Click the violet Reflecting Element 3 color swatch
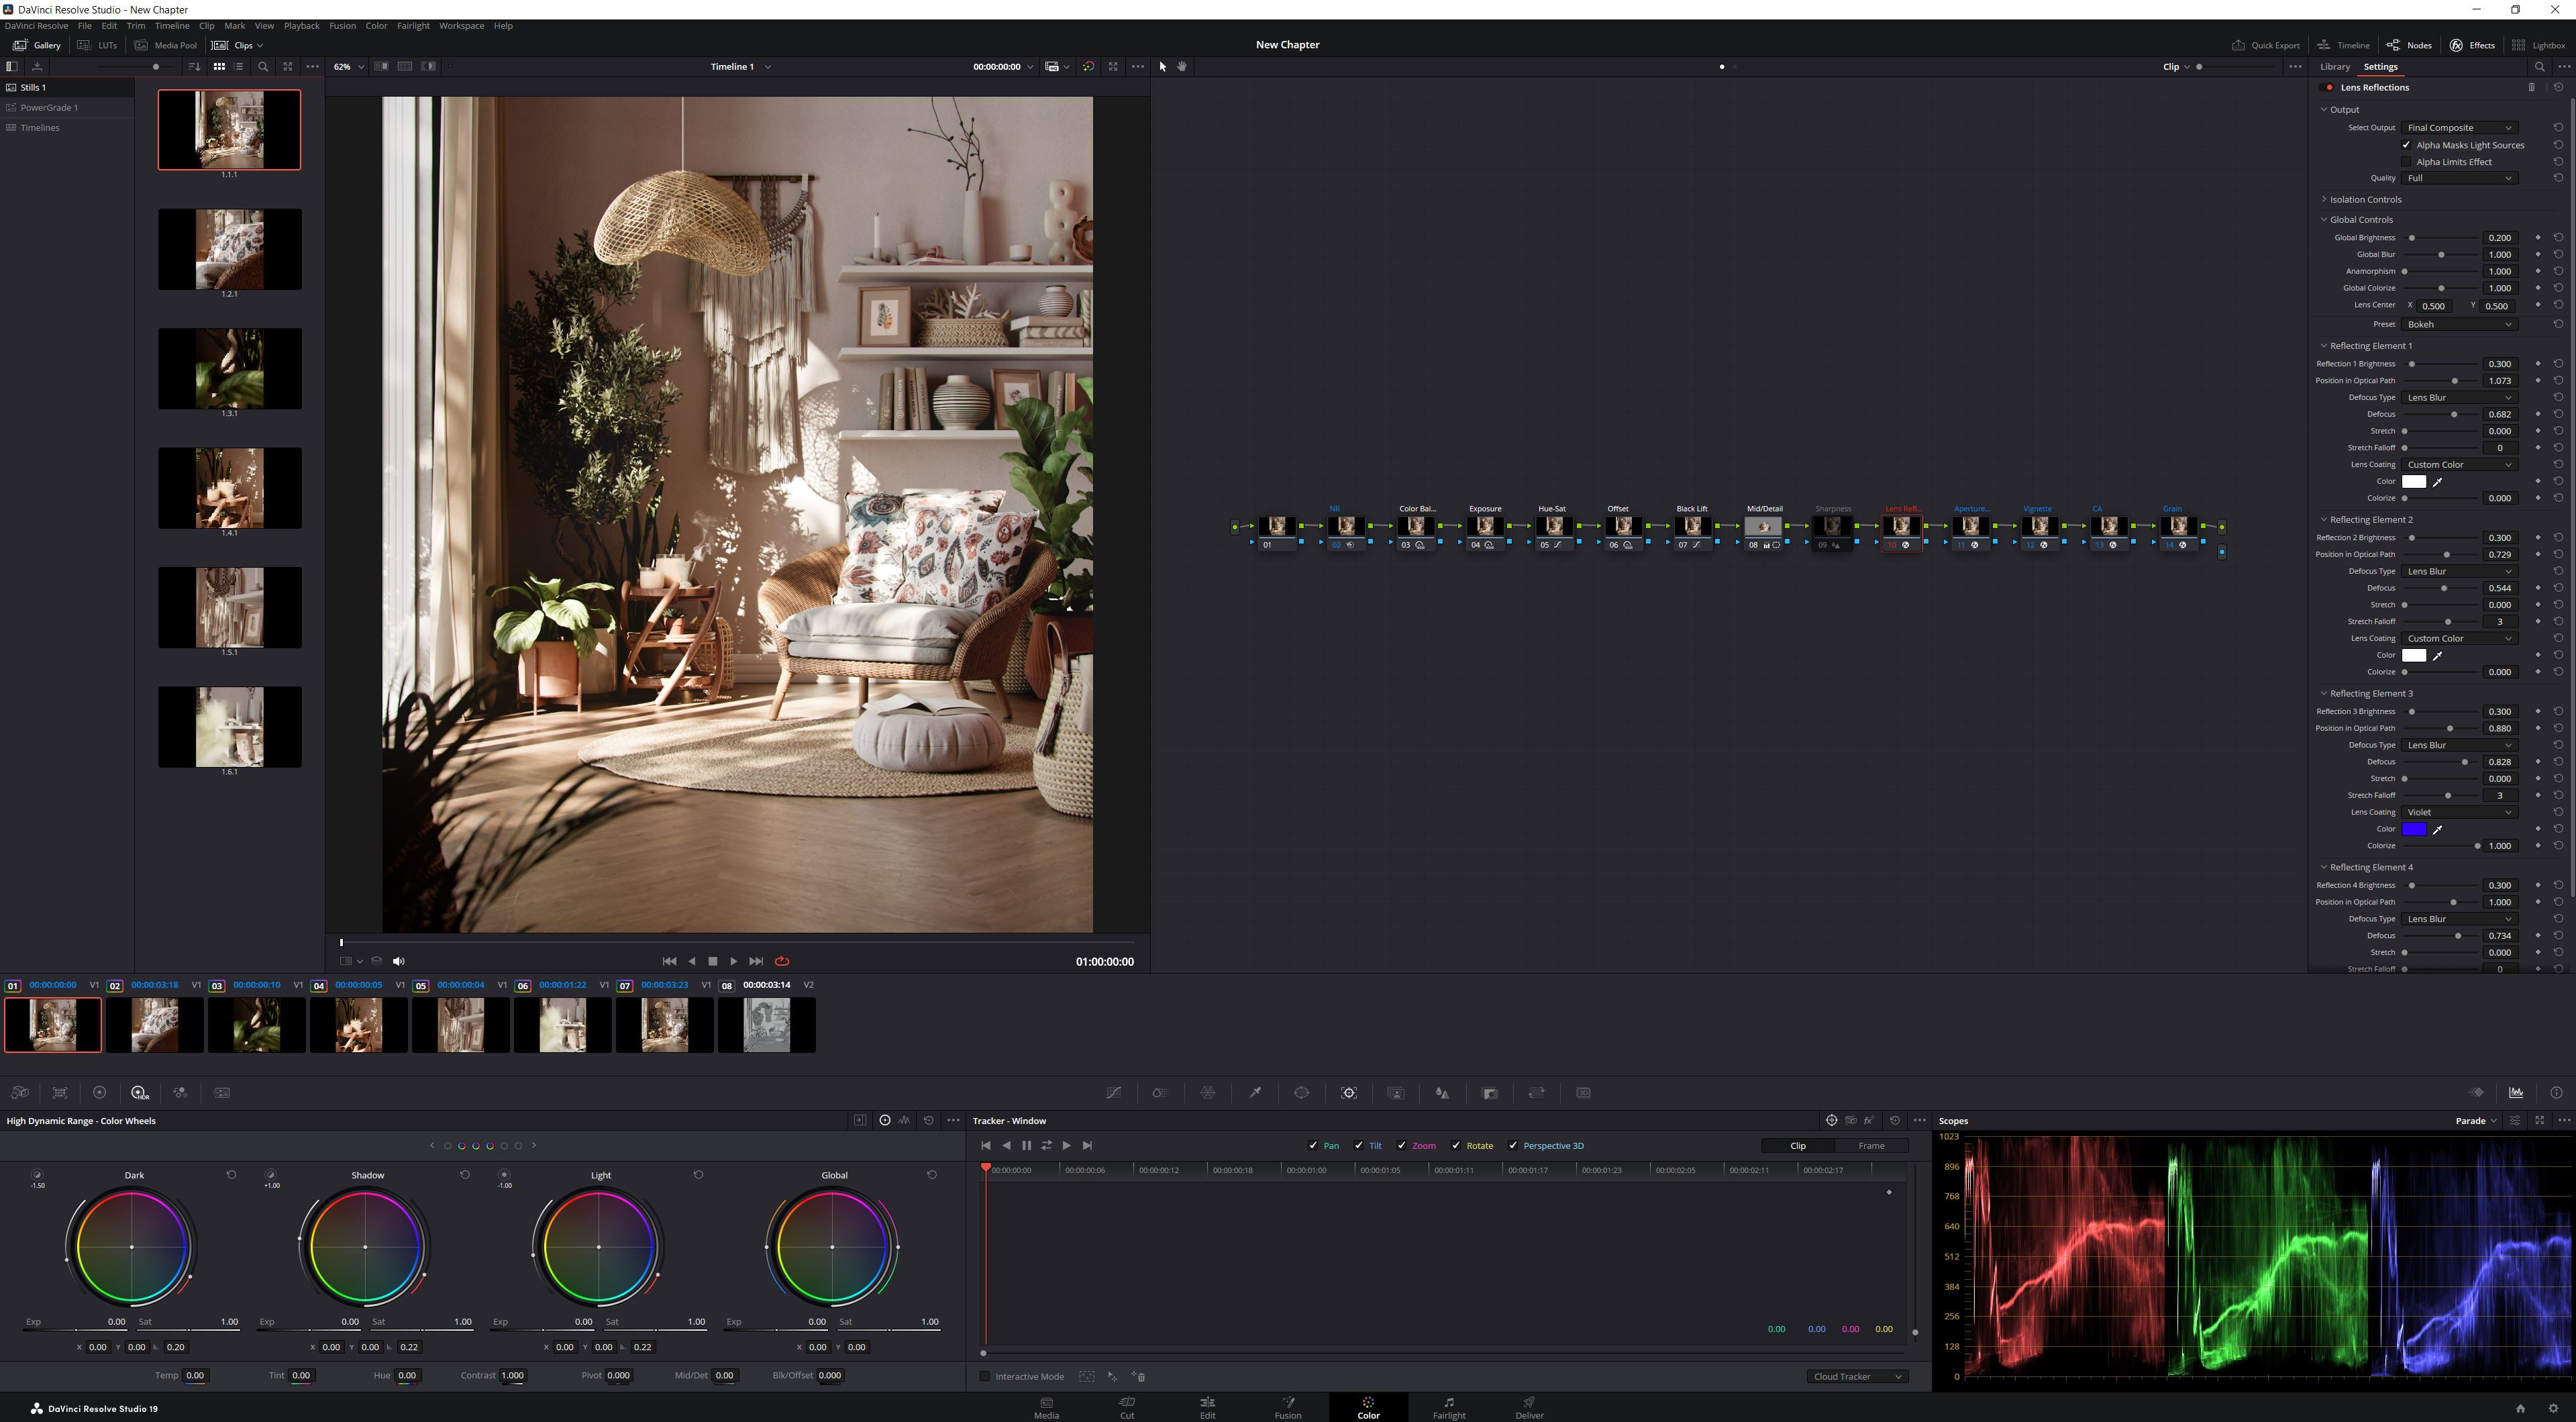2576x1422 pixels. pyautogui.click(x=2413, y=829)
